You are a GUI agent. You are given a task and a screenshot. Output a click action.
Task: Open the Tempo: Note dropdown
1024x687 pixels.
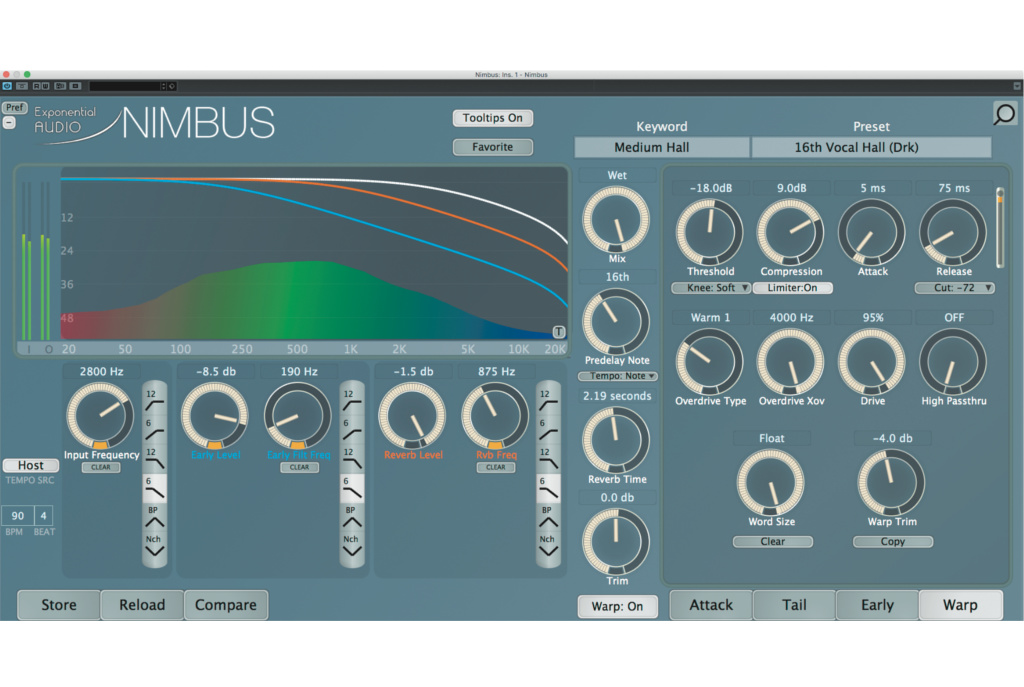[x=617, y=376]
